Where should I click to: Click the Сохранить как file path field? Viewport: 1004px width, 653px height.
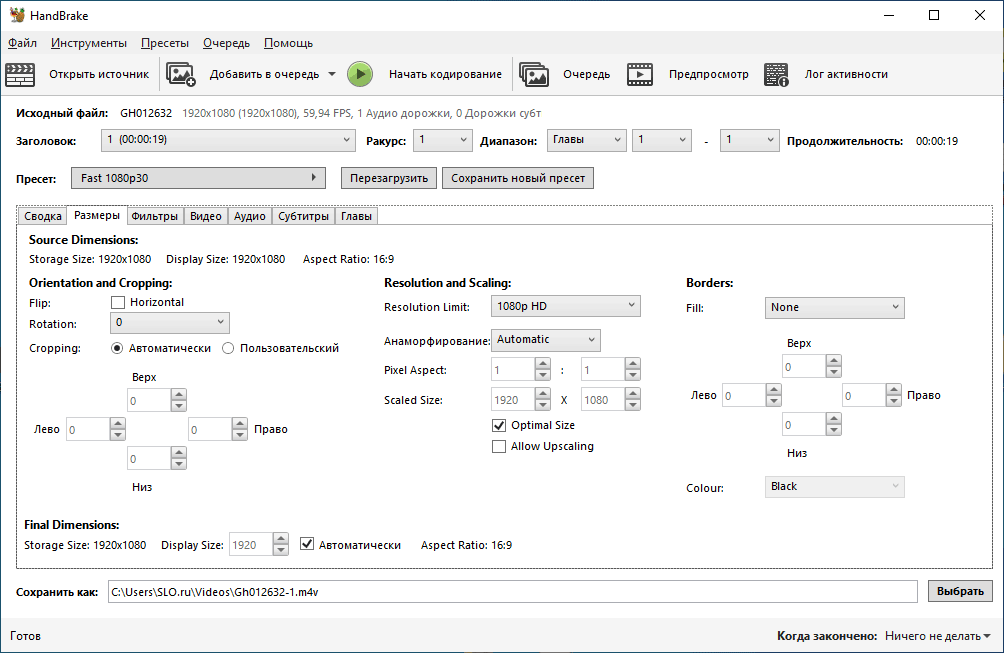(x=512, y=592)
